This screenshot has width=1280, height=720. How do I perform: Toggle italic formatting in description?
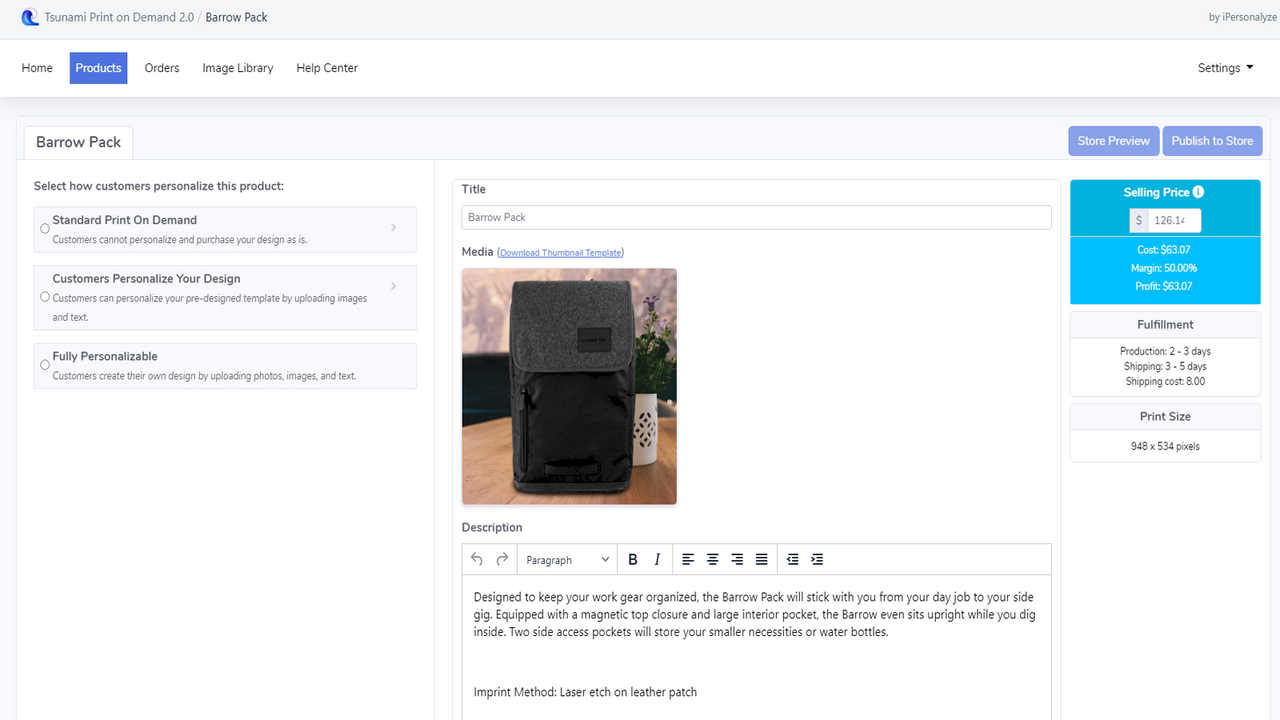point(657,559)
